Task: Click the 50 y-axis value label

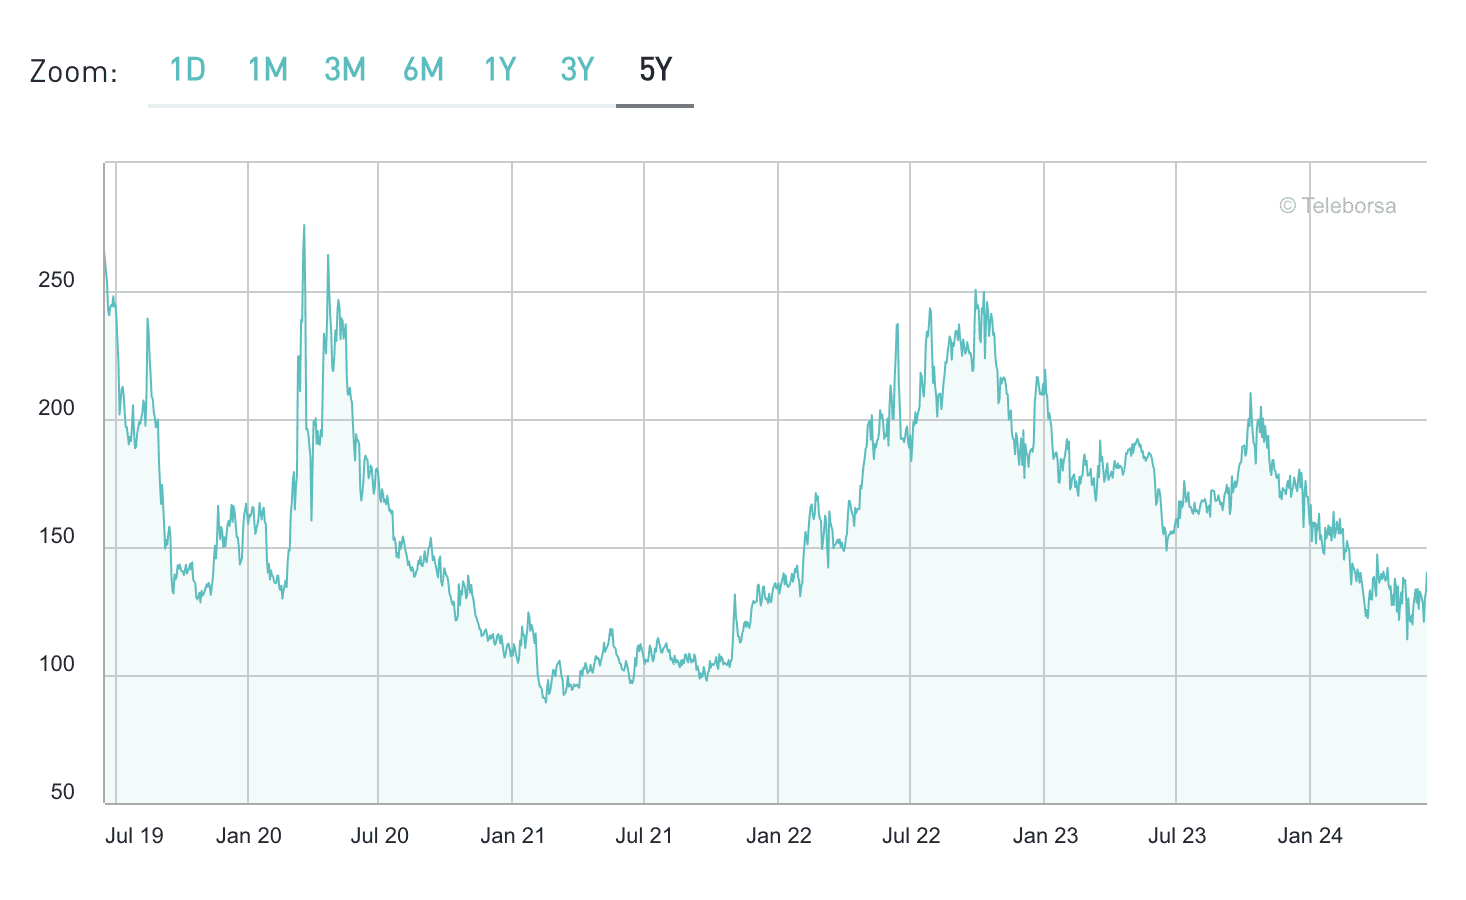Action: pyautogui.click(x=62, y=792)
